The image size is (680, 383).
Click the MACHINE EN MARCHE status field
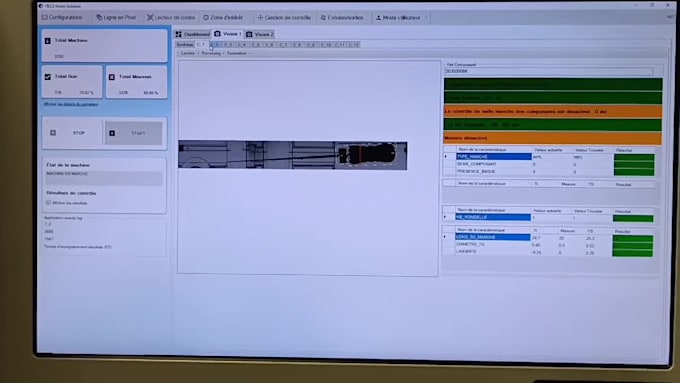[104, 177]
